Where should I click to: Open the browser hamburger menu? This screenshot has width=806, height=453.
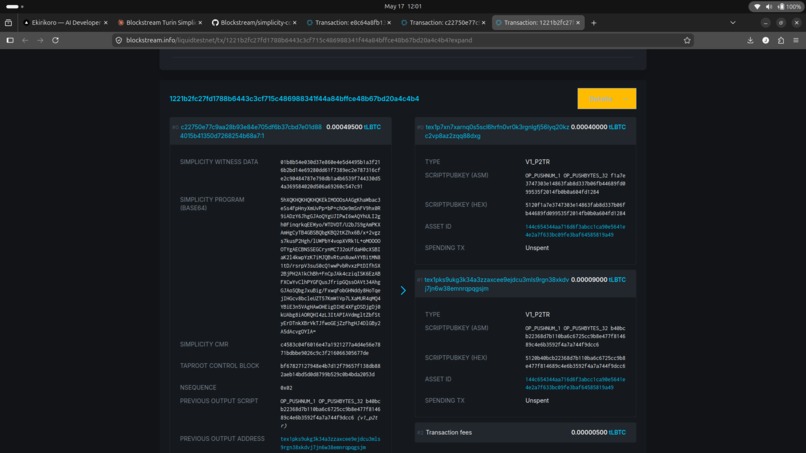pyautogui.click(x=796, y=40)
